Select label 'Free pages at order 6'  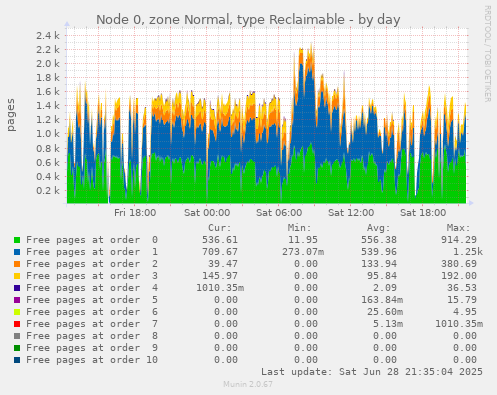pos(92,312)
